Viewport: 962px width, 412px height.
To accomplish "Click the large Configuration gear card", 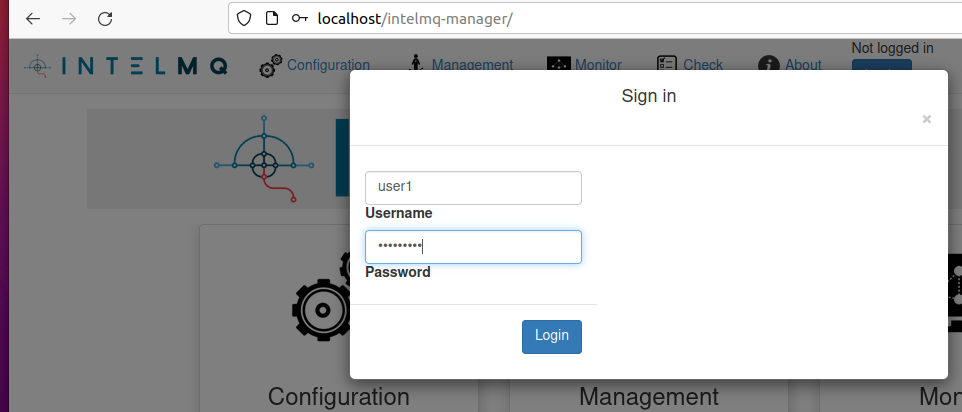I will pos(339,318).
